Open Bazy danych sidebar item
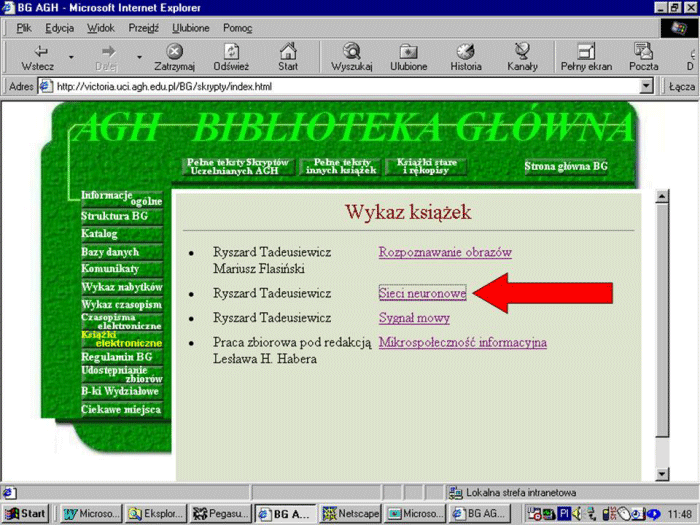The height and width of the screenshot is (525, 700). tap(121, 252)
